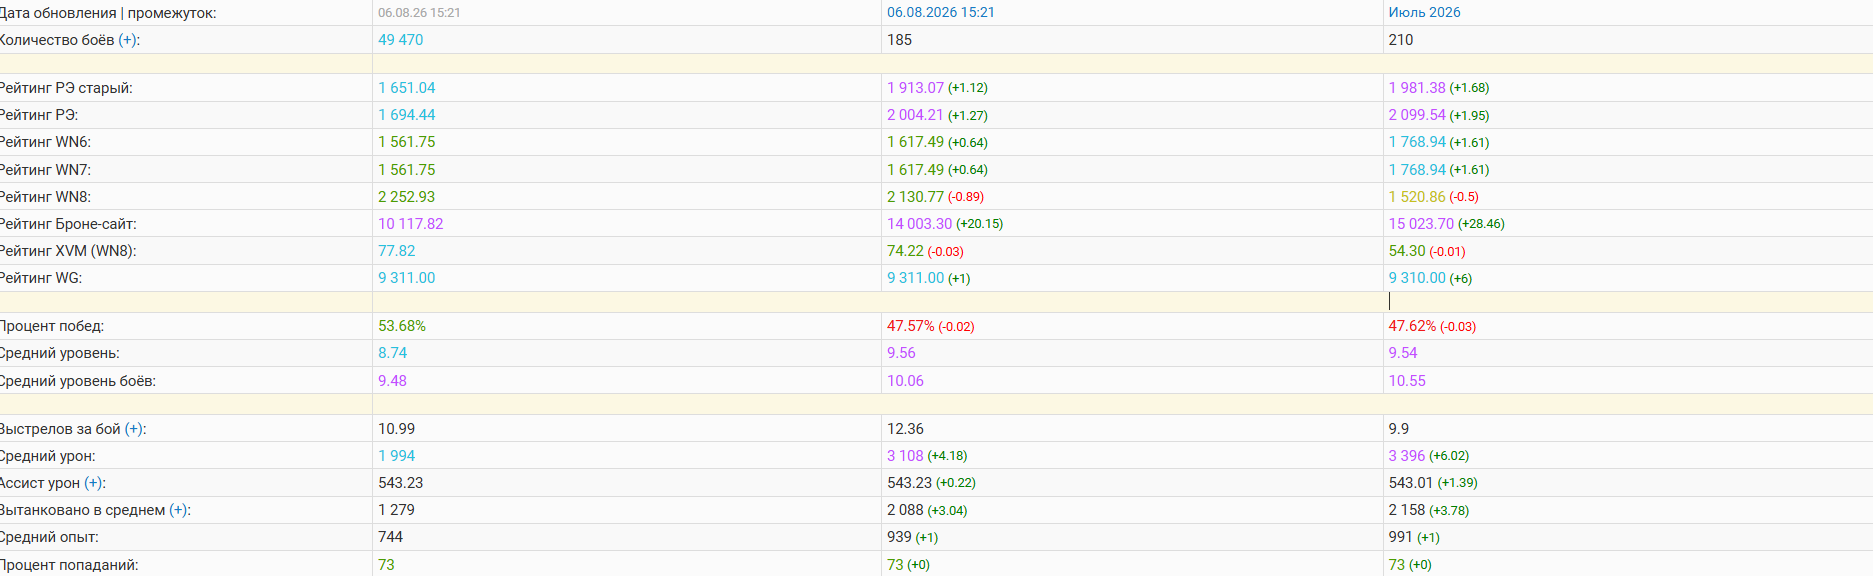Select the 10.06 battle tier value
Viewport: 1873px width, 576px height.
(x=905, y=381)
